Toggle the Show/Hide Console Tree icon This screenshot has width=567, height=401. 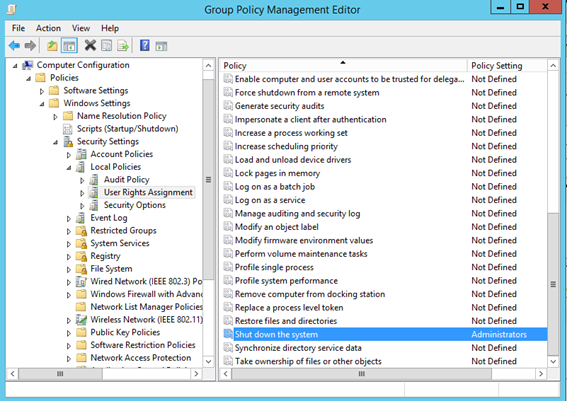(69, 46)
